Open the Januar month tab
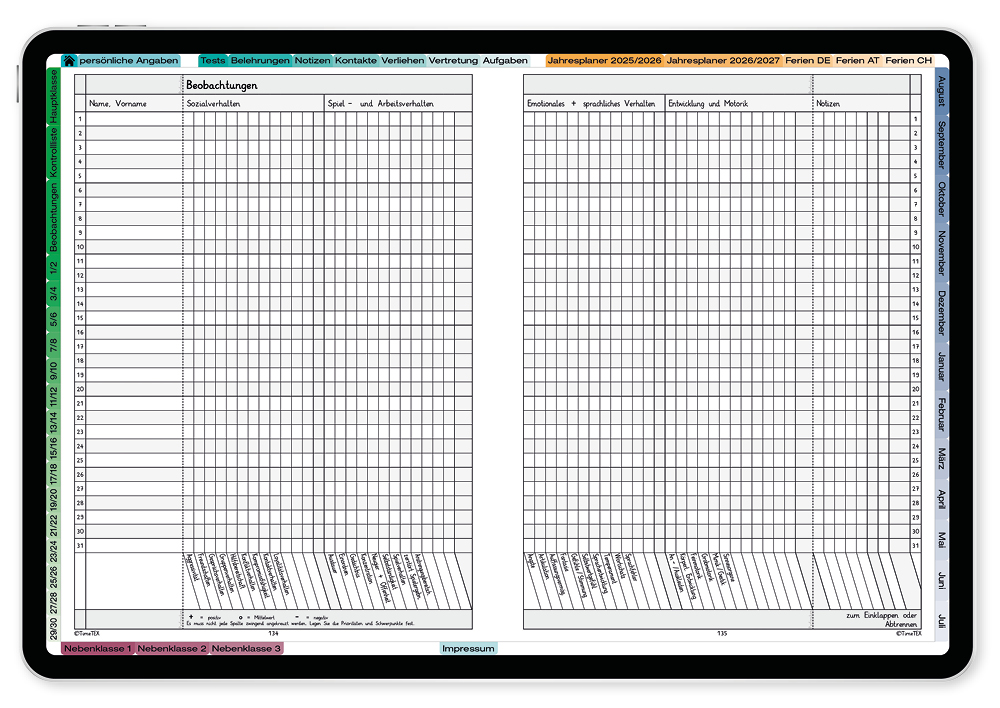 click(941, 367)
